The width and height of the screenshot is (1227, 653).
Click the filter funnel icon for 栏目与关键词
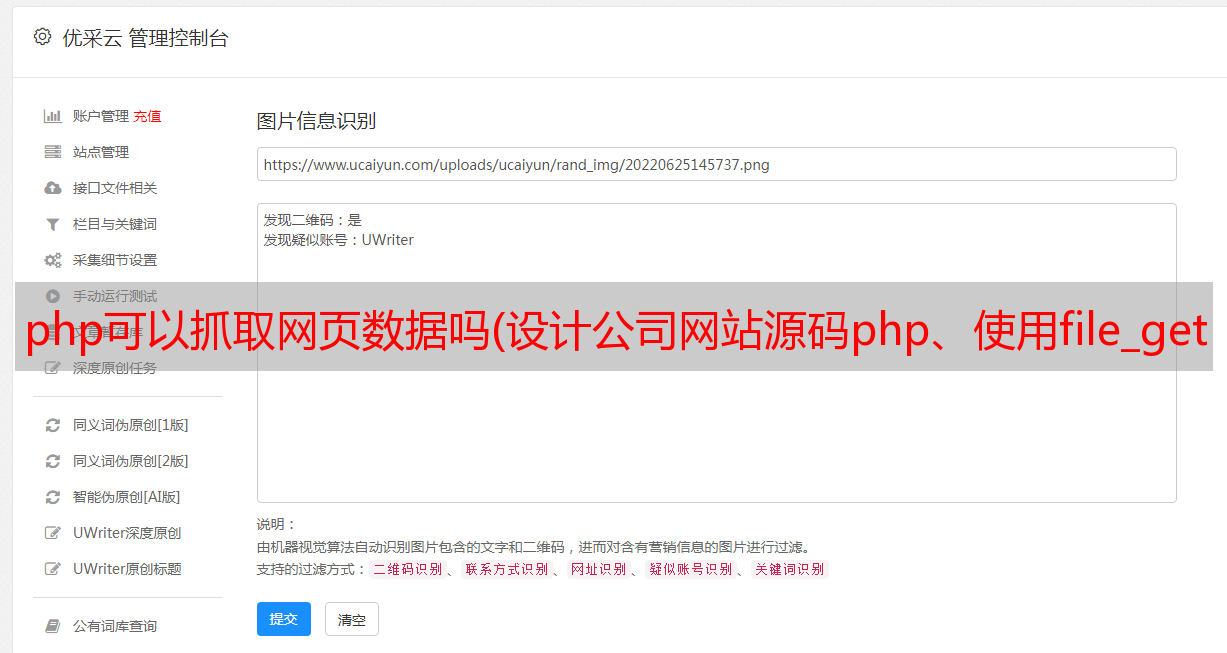tap(53, 224)
